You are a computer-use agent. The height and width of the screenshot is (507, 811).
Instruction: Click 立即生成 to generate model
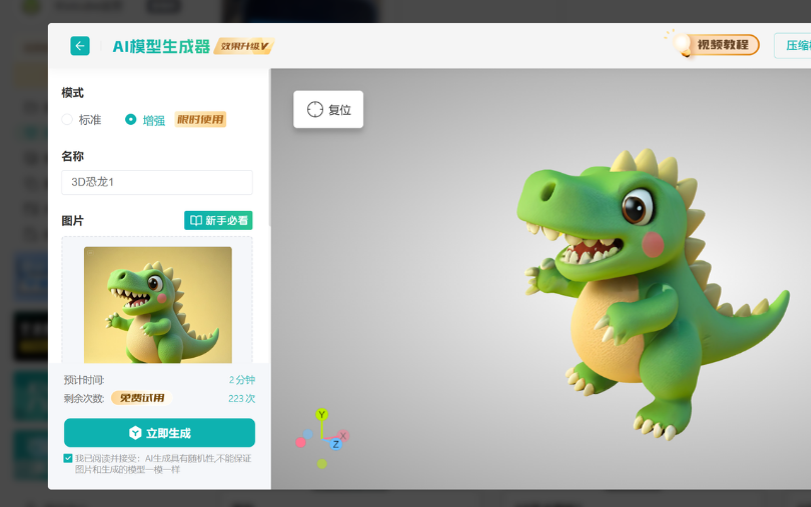click(159, 433)
